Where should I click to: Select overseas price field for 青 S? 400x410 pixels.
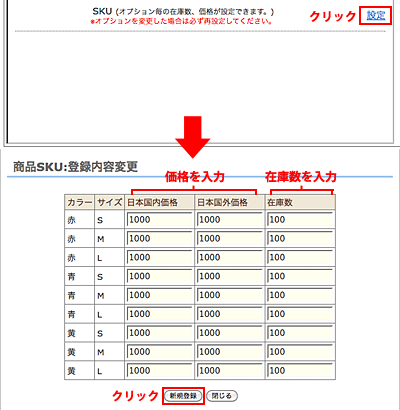click(230, 276)
